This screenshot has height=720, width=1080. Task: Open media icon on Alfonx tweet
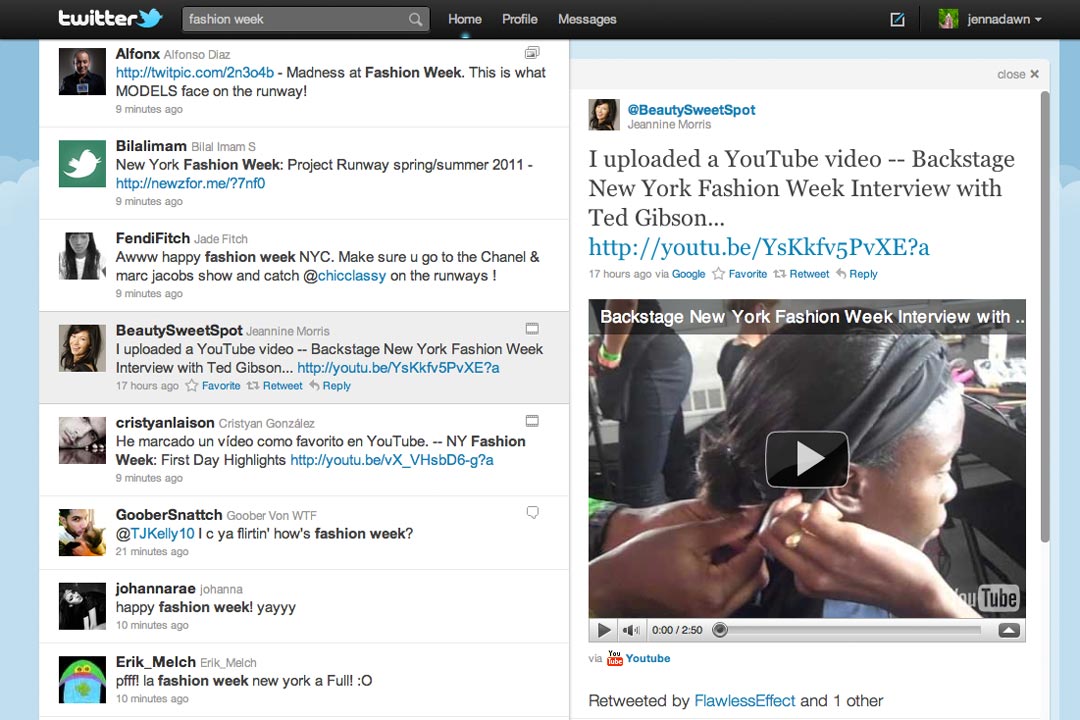pos(532,52)
